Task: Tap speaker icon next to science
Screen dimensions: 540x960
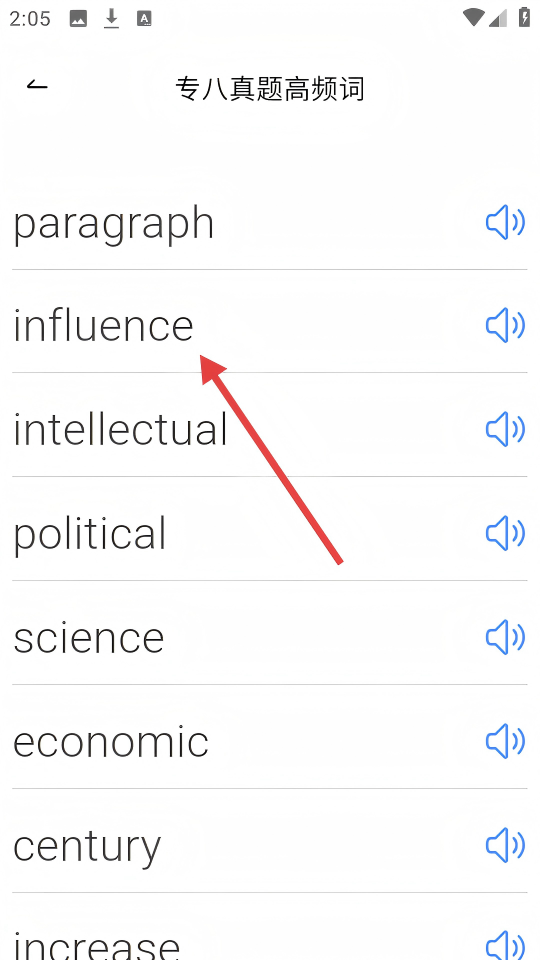Action: (505, 637)
